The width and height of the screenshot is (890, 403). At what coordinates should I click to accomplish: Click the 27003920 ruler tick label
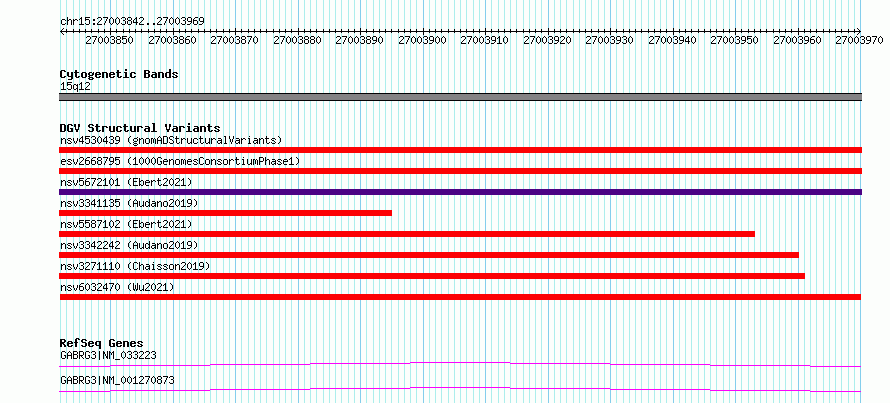tap(547, 41)
